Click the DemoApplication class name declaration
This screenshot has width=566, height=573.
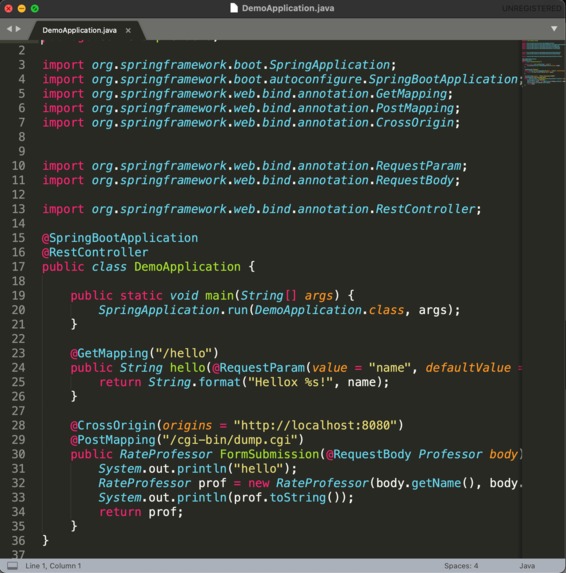[187, 267]
